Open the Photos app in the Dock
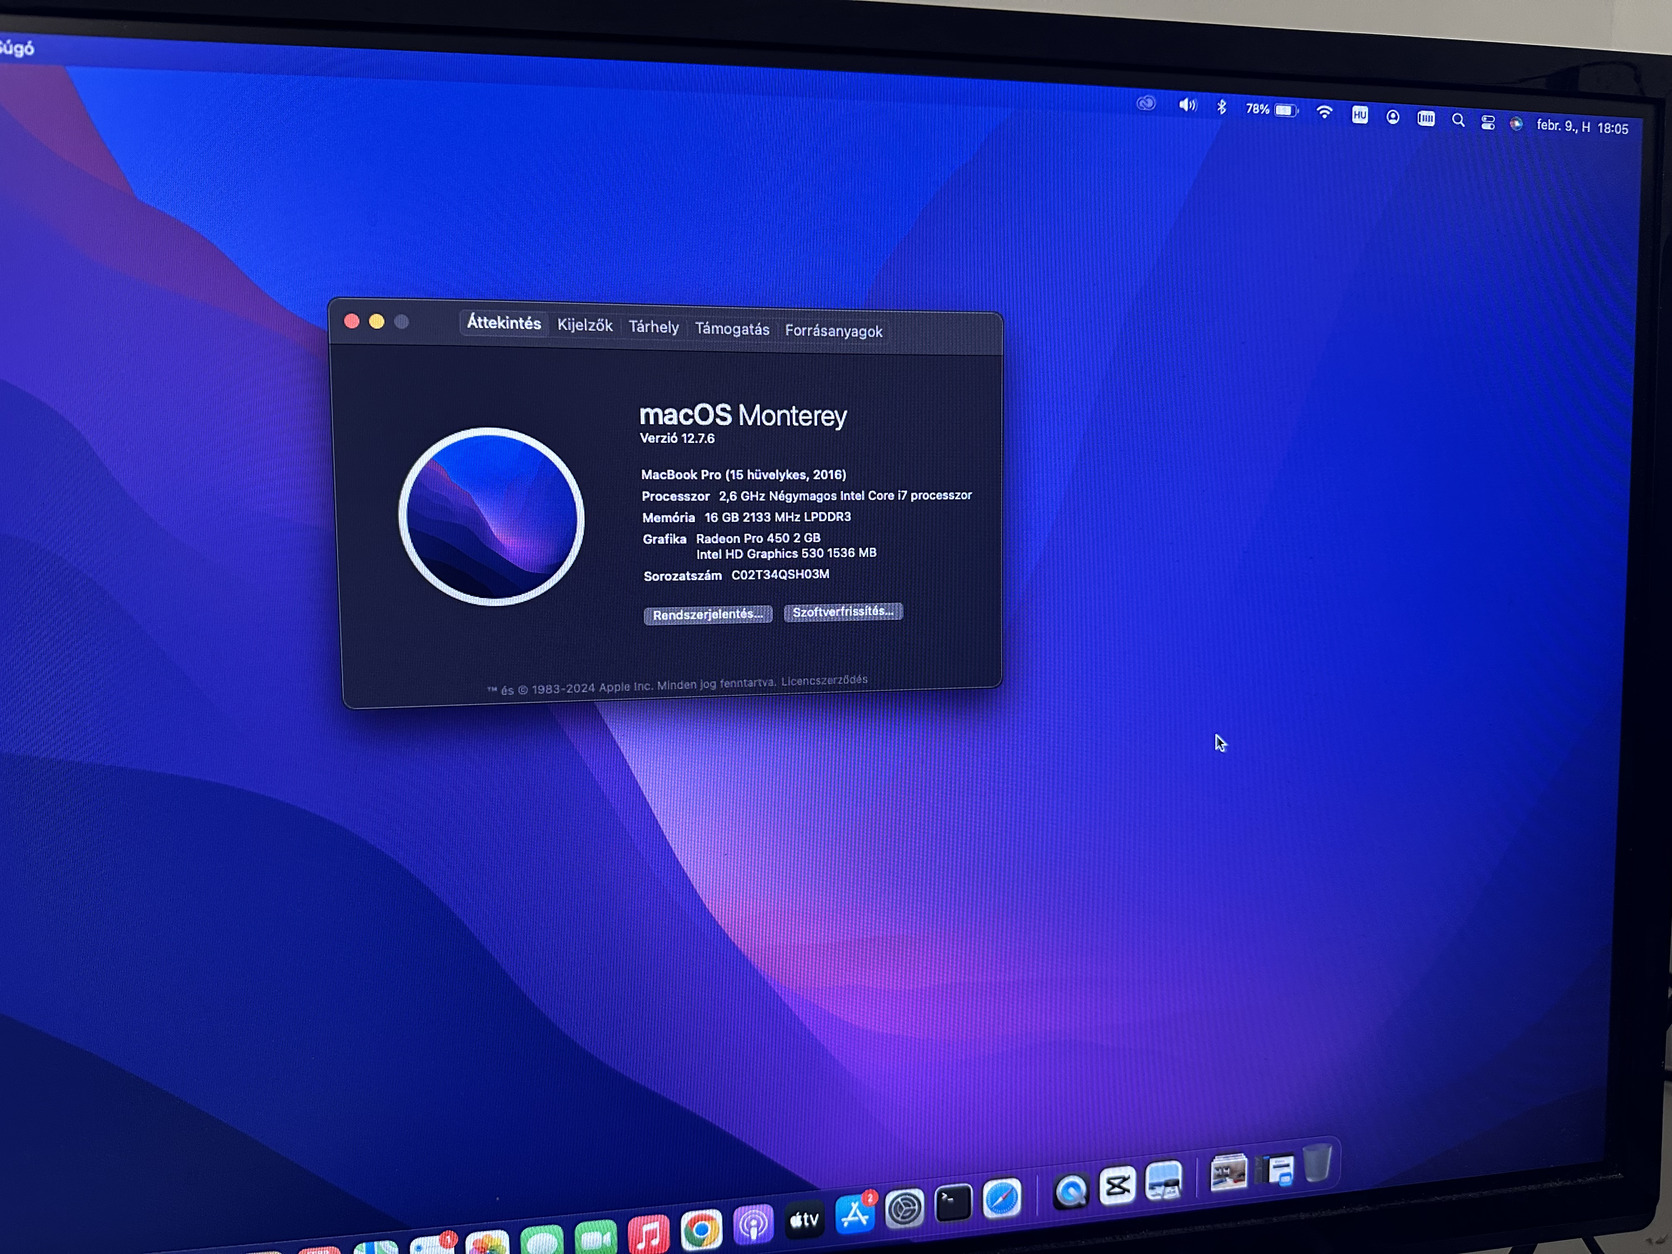This screenshot has height=1254, width=1672. coord(488,1244)
